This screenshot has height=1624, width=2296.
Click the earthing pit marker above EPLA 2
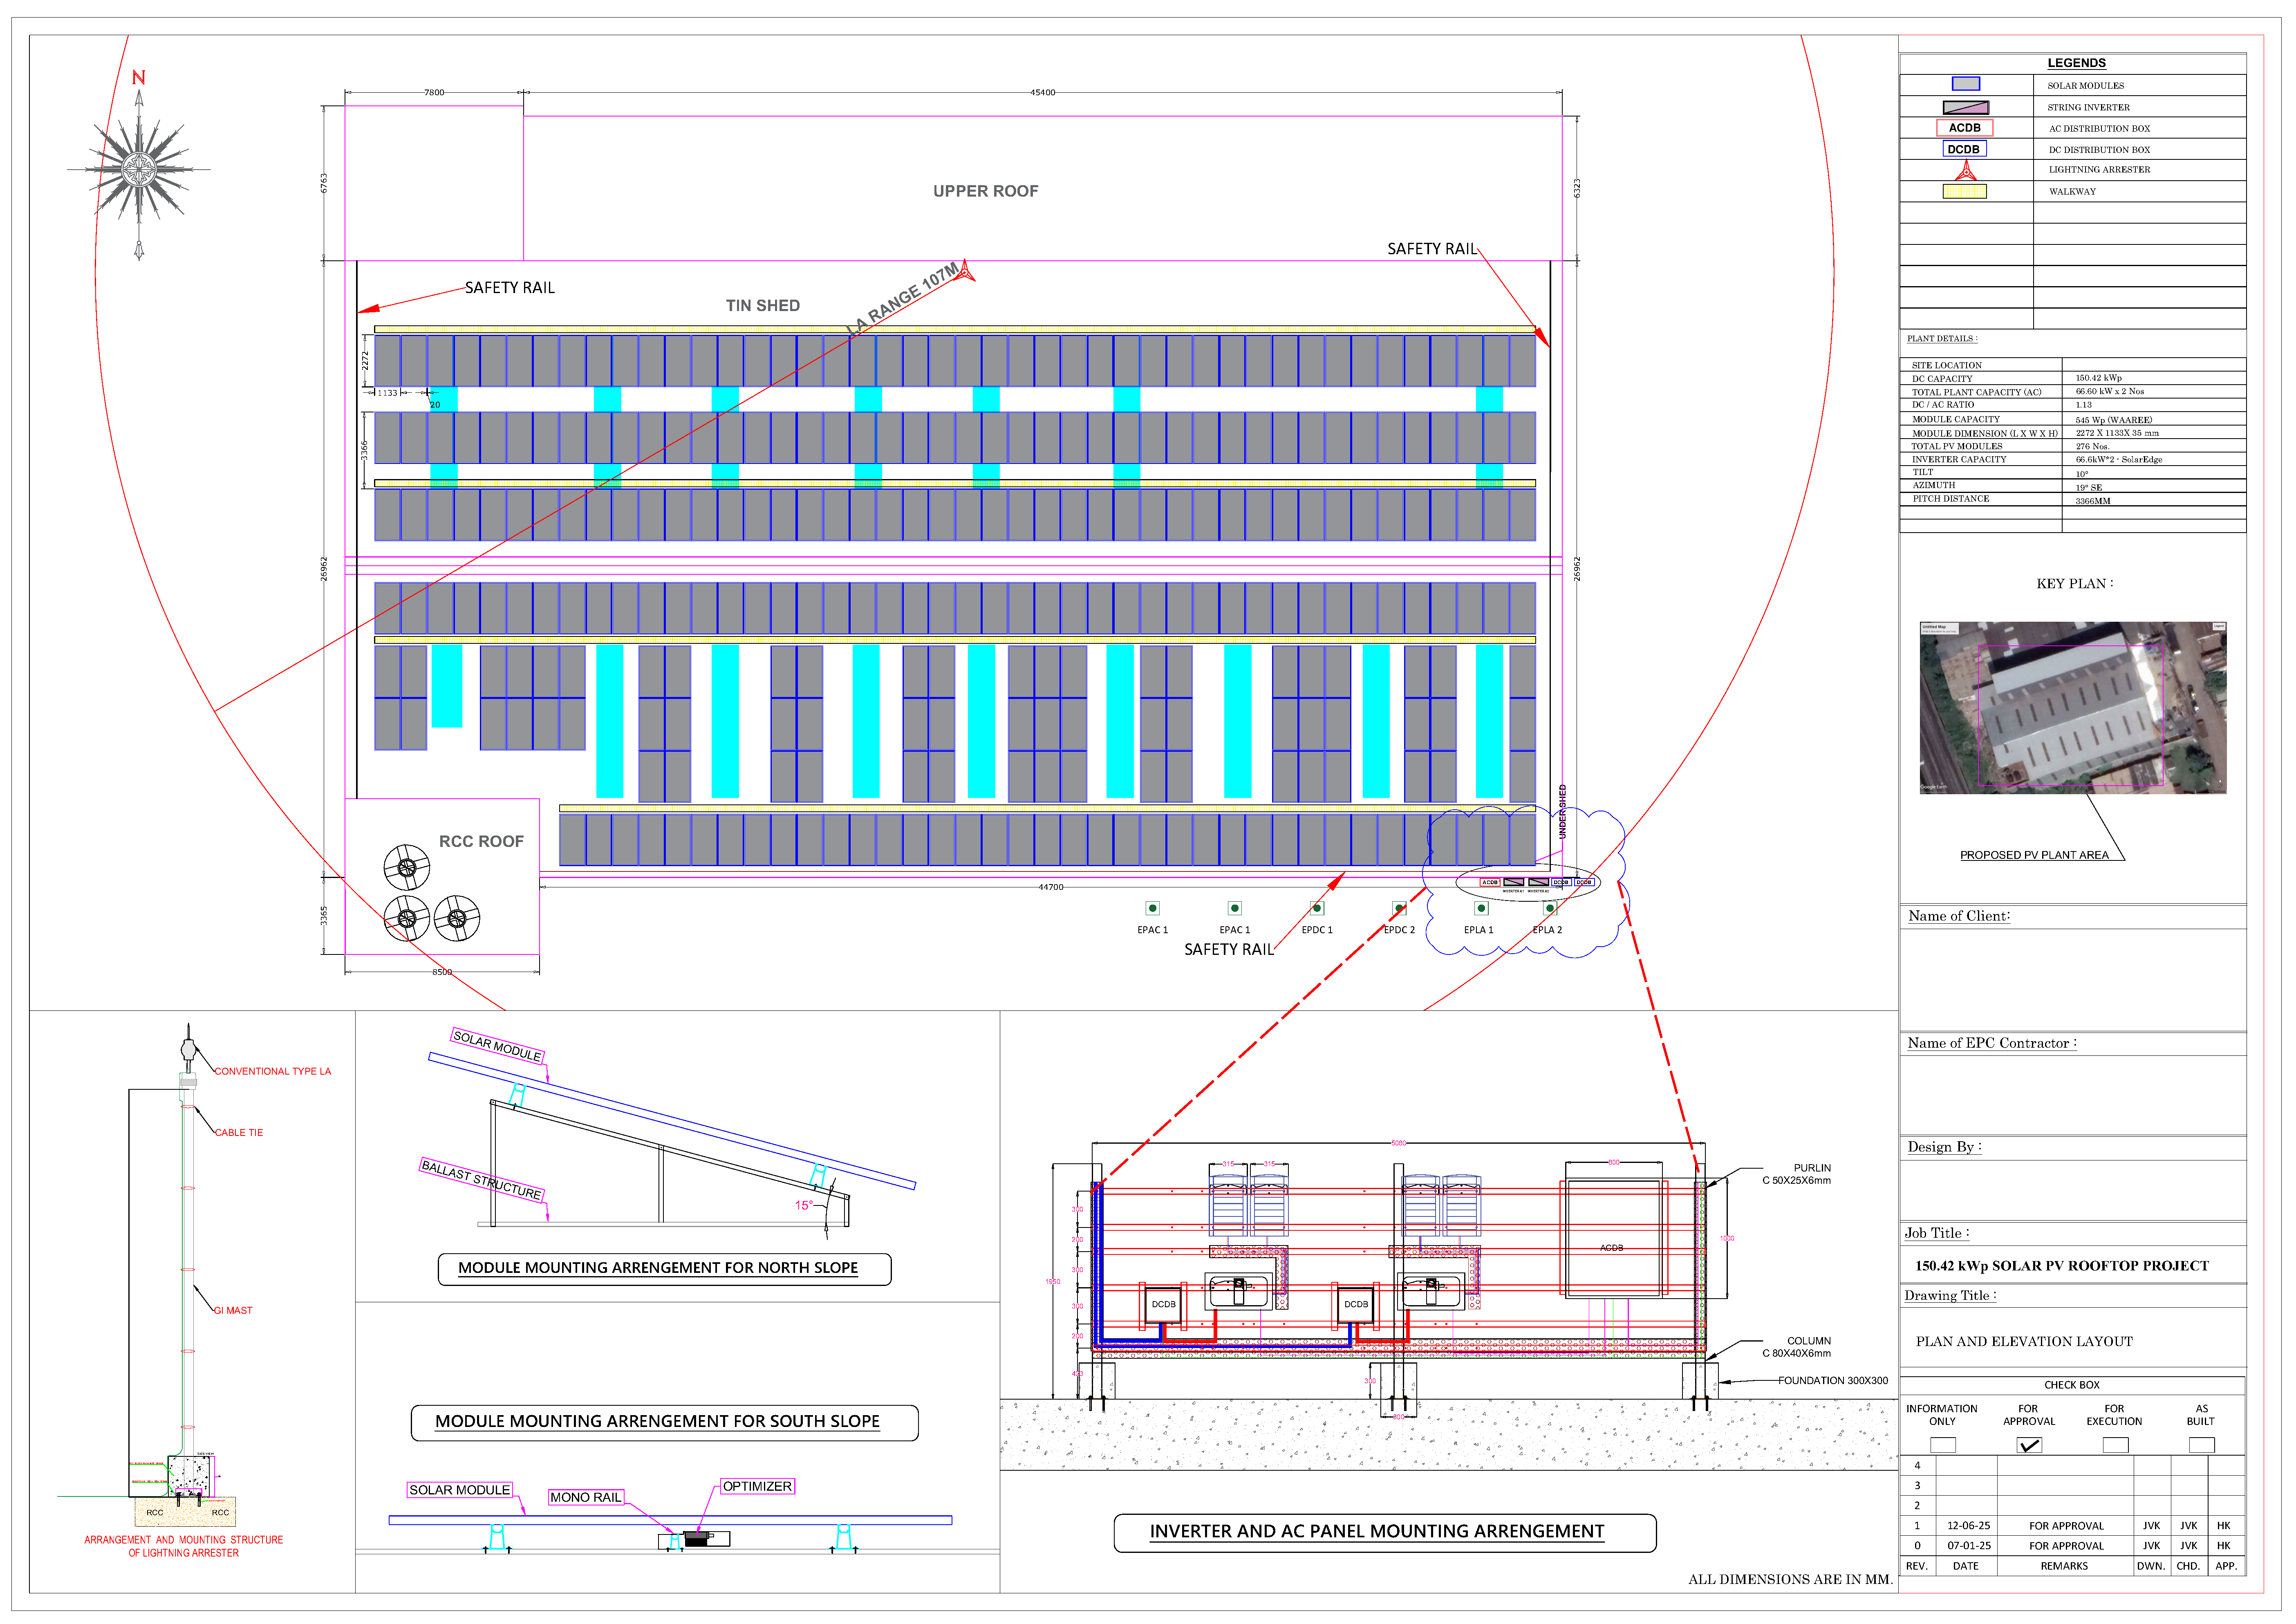(x=1549, y=908)
